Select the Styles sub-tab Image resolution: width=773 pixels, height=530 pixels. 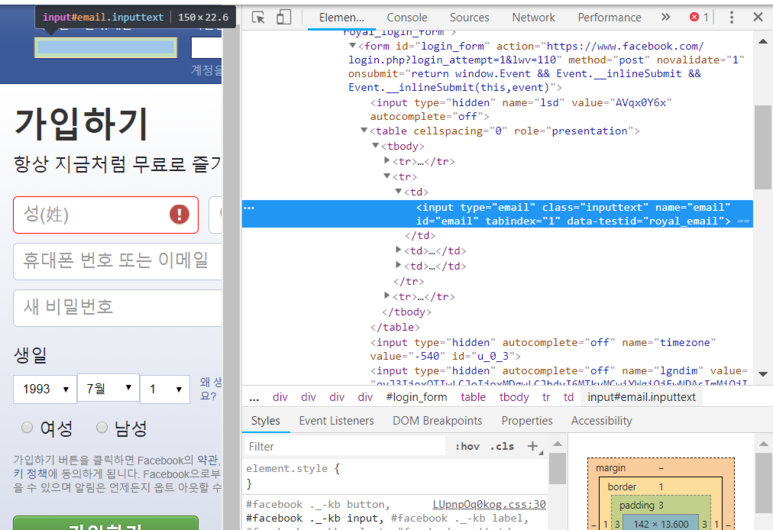pos(265,421)
